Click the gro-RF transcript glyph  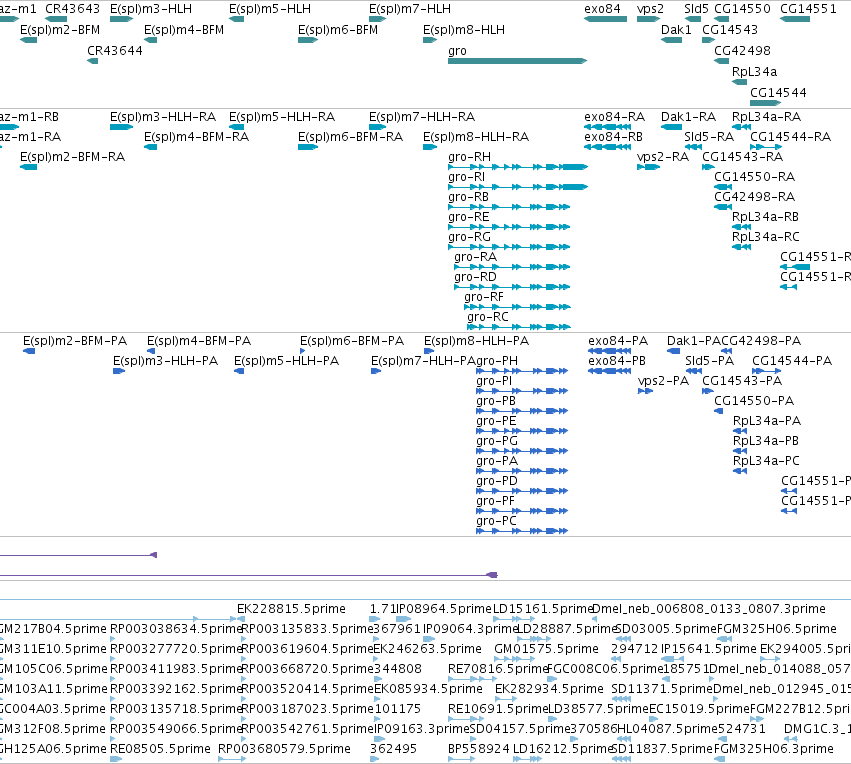pyautogui.click(x=517, y=307)
